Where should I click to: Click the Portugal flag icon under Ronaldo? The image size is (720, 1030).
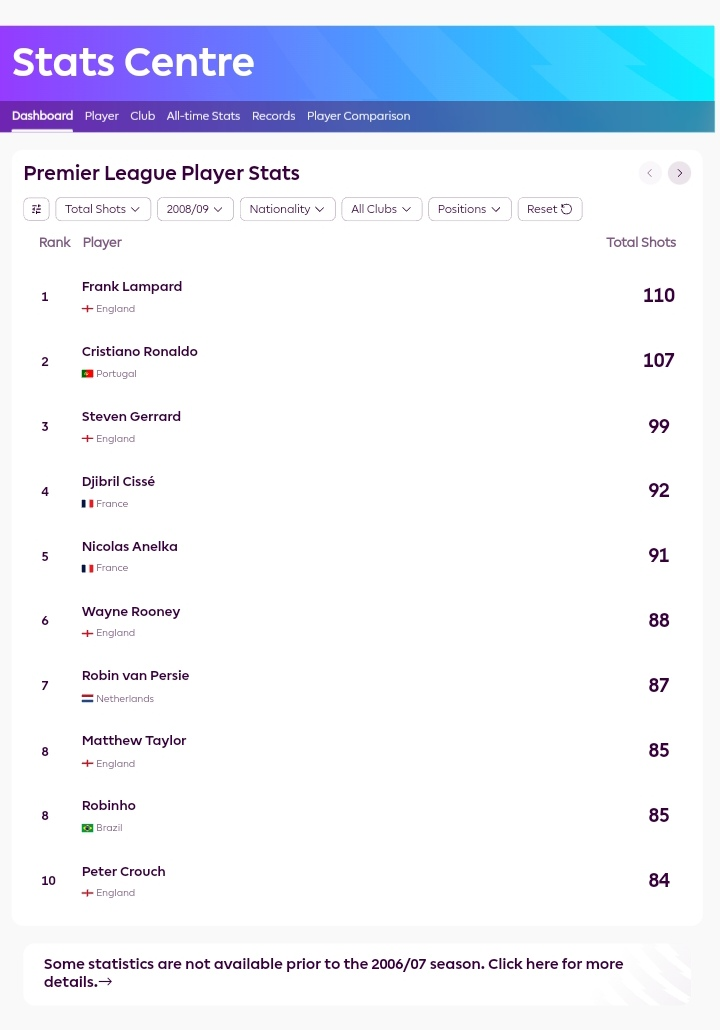pyautogui.click(x=87, y=374)
